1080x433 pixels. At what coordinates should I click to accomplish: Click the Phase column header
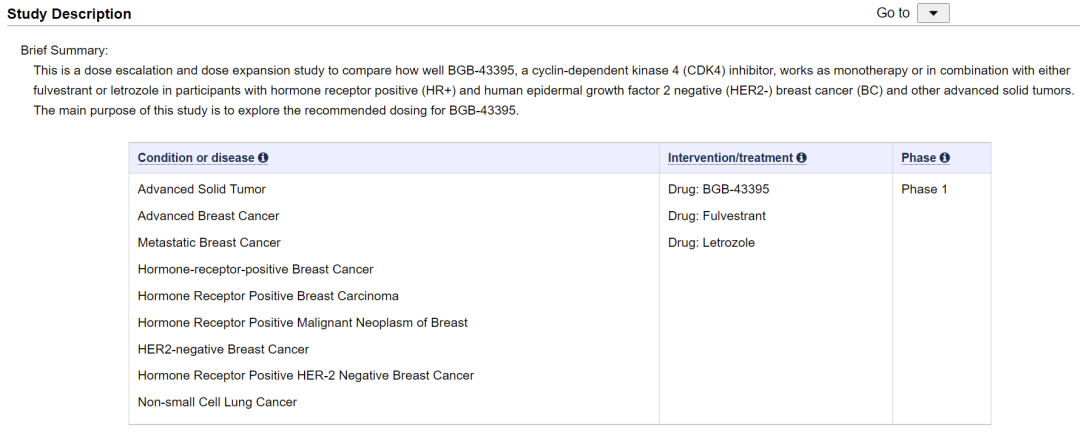(x=918, y=158)
